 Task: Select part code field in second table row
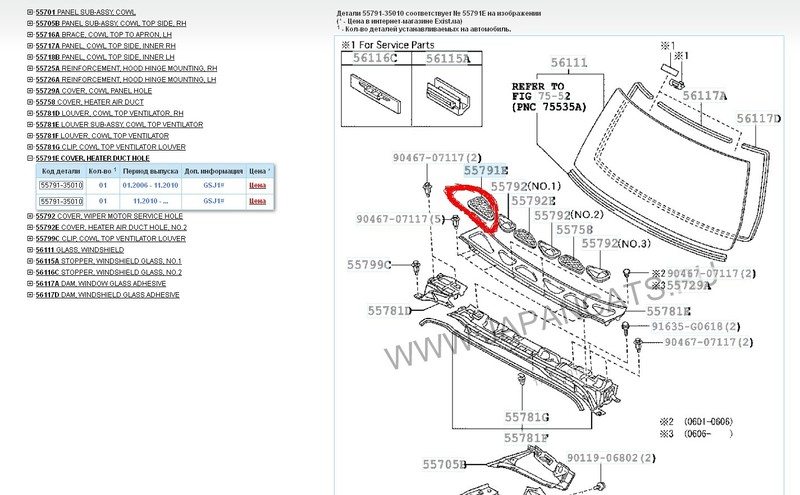pyautogui.click(x=61, y=201)
